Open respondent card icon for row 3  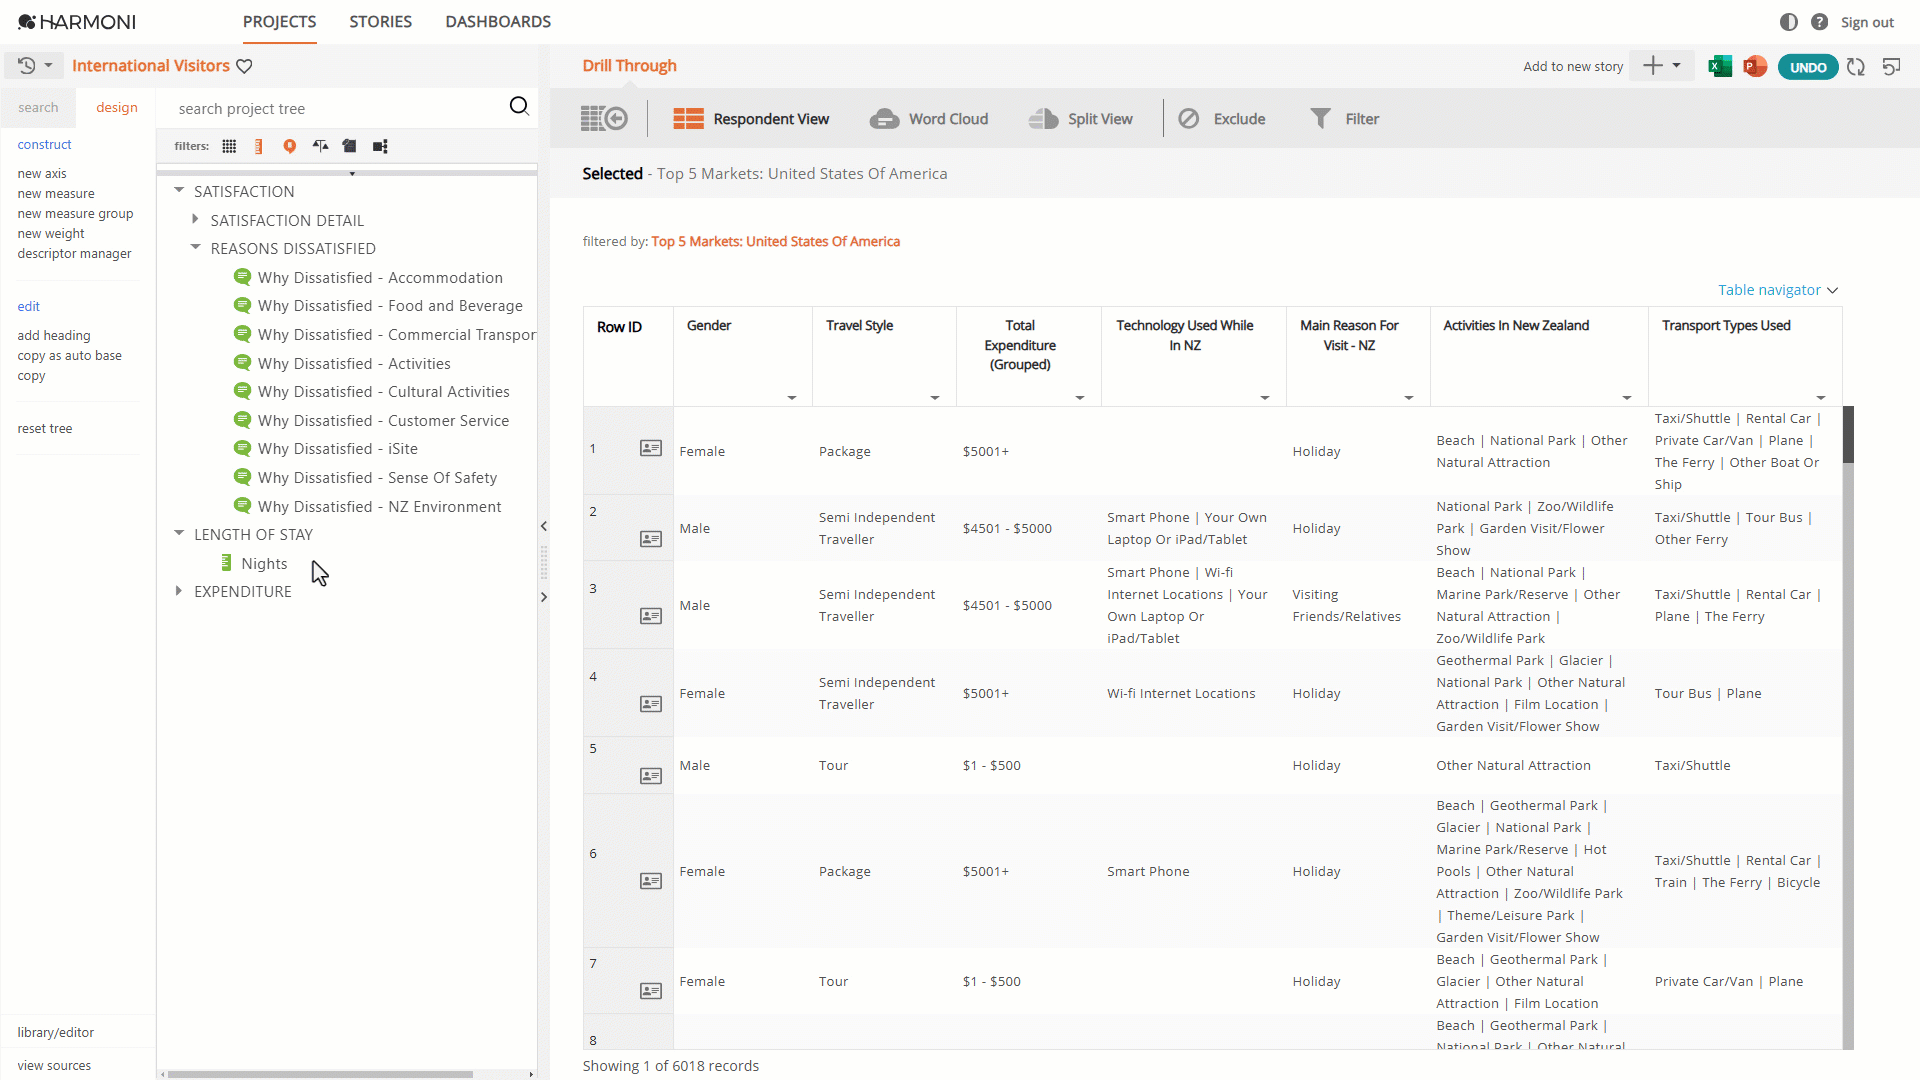[651, 616]
